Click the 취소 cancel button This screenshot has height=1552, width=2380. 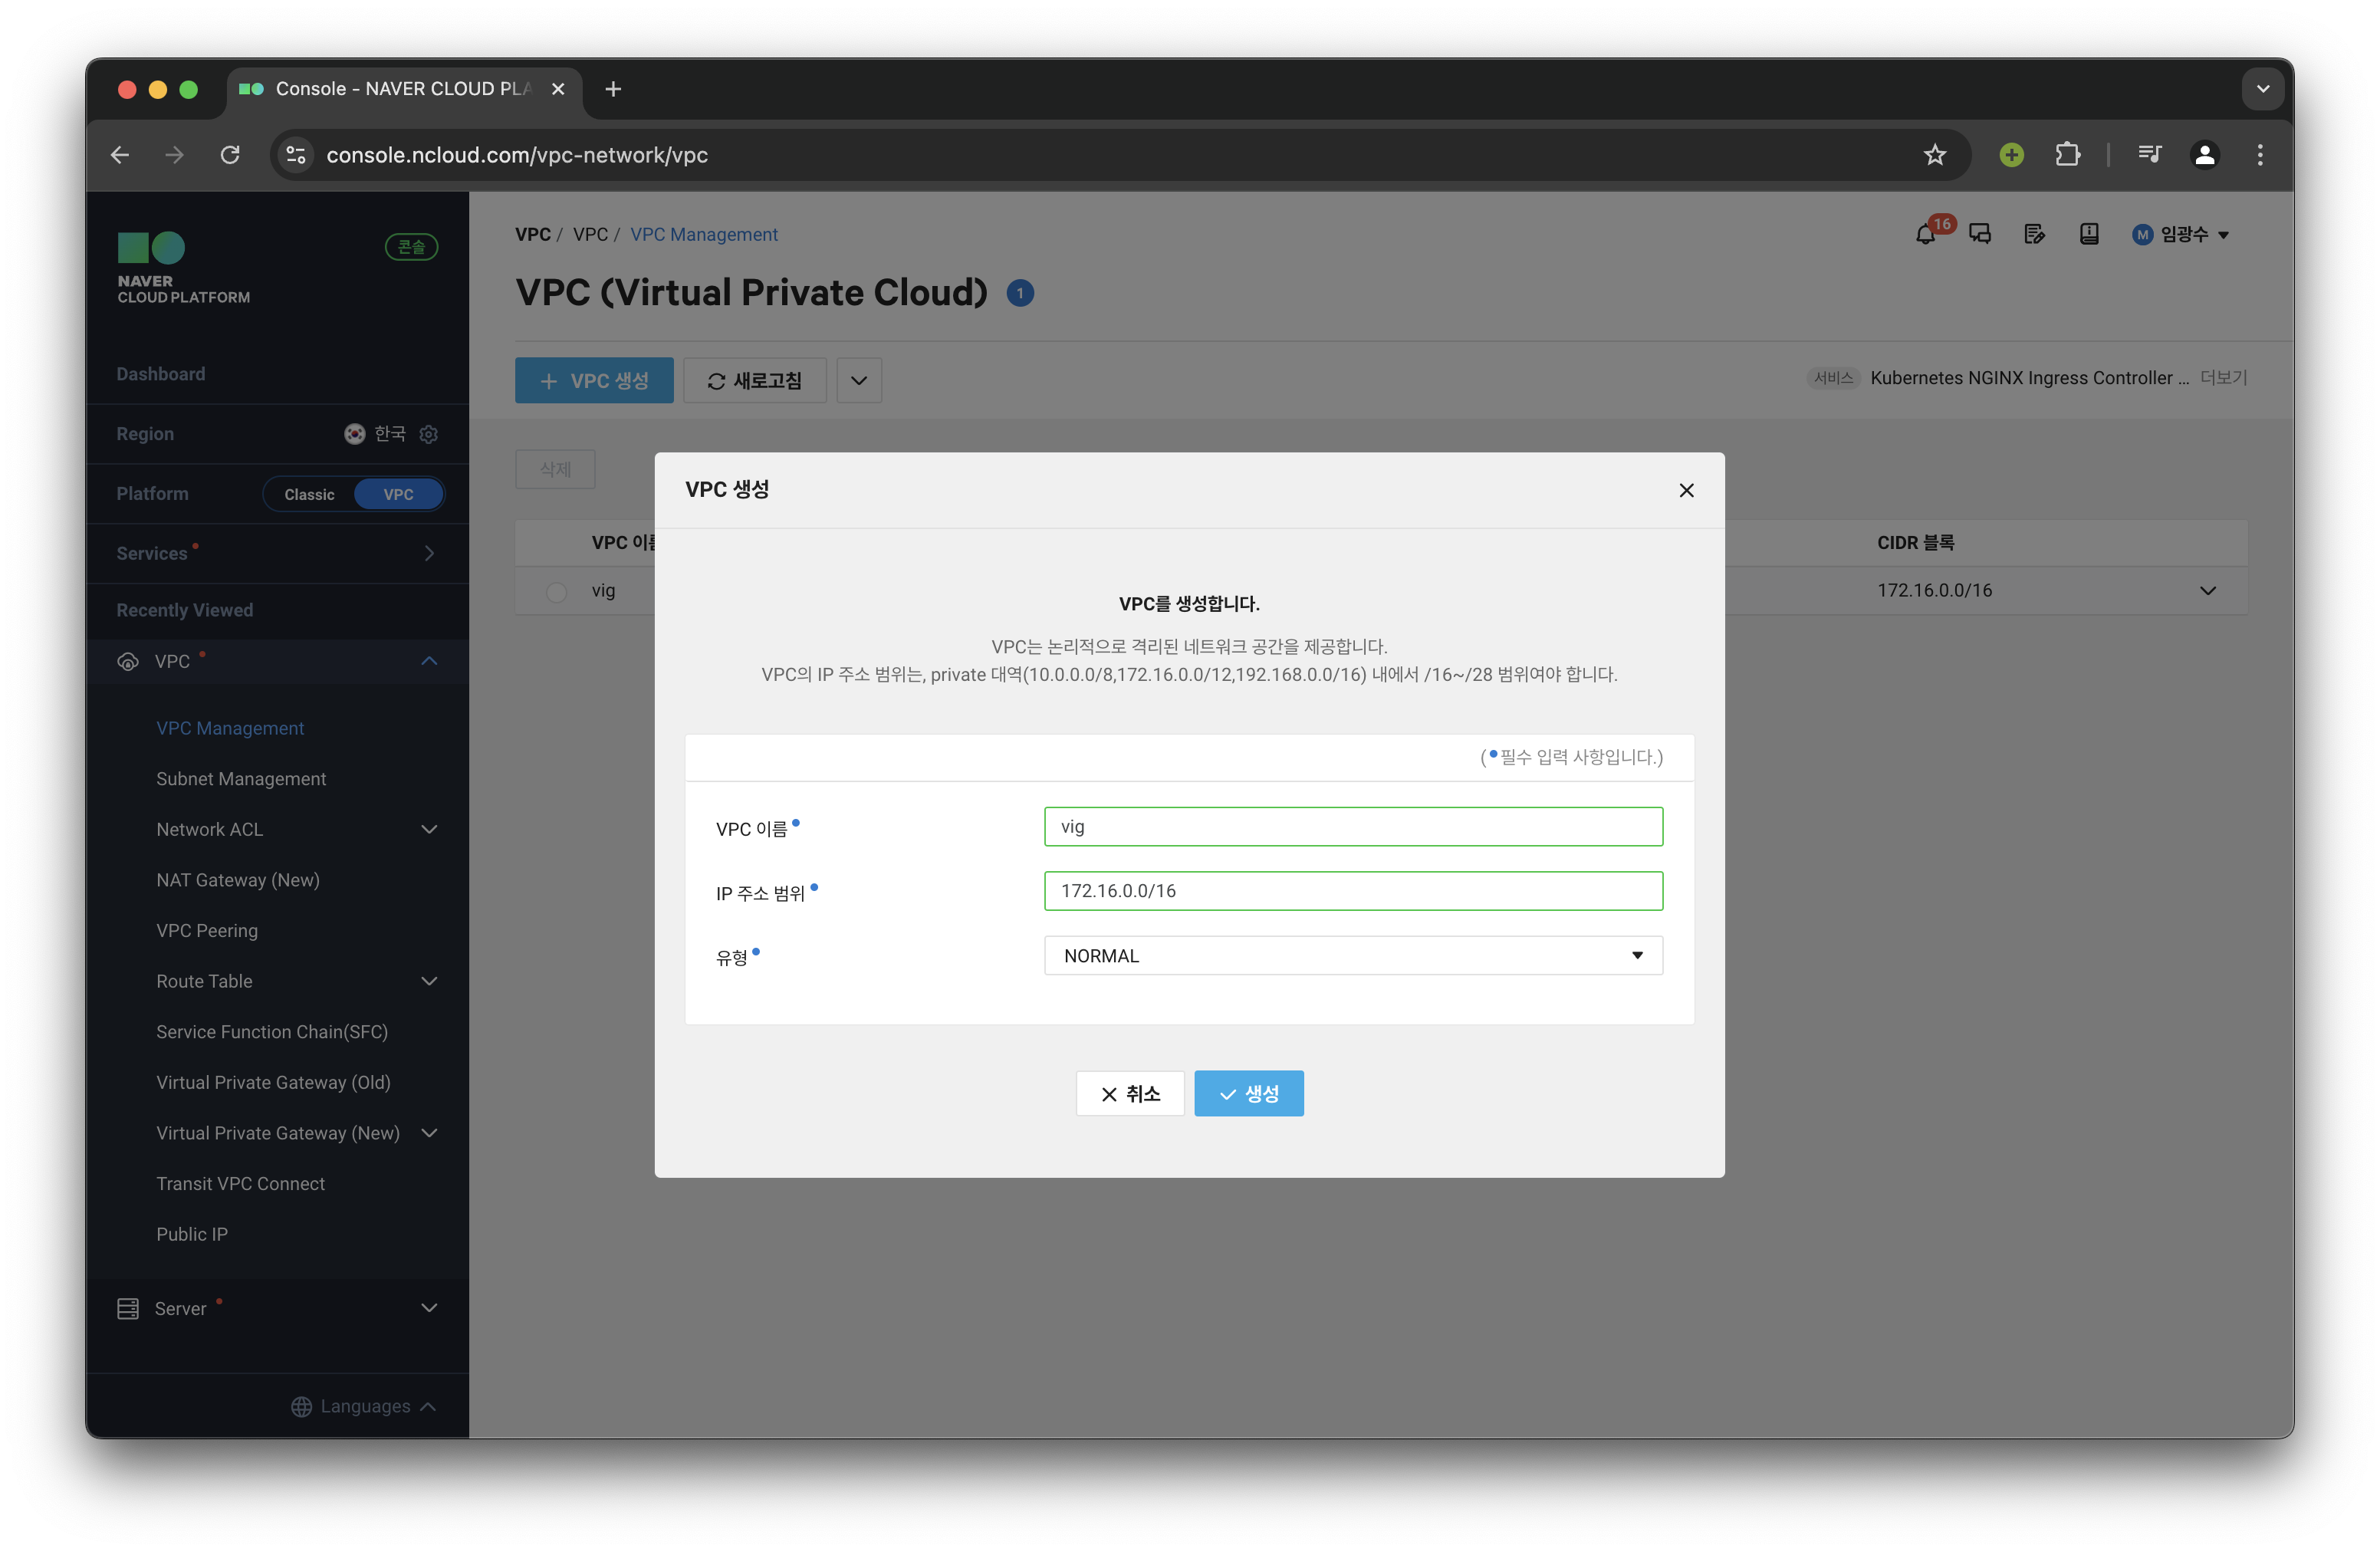(1130, 1094)
